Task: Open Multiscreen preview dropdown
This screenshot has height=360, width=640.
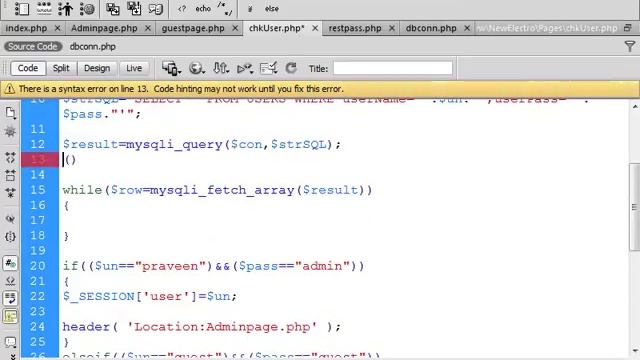Action: click(171, 68)
